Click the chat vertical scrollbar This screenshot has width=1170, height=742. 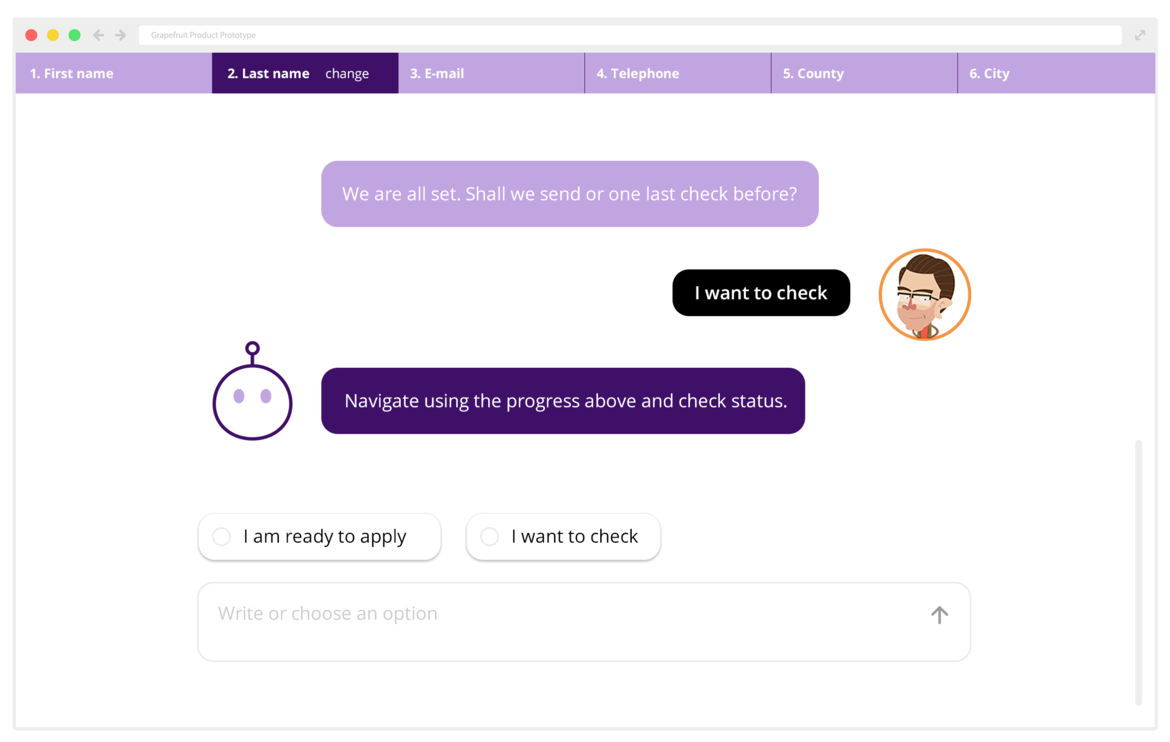click(x=1138, y=570)
